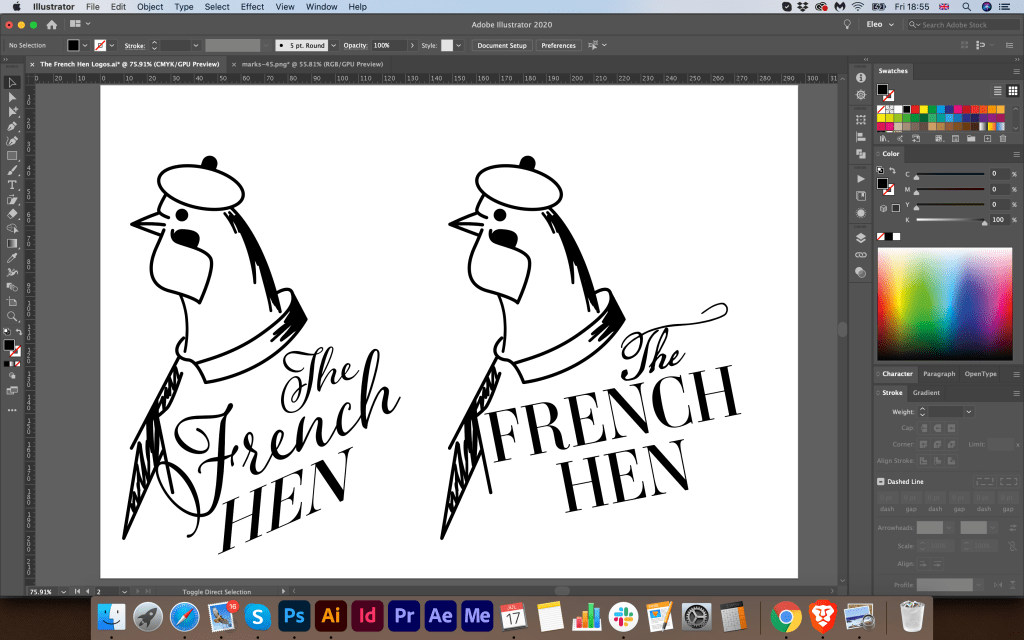Swap fill and stroke in Color panel
The height and width of the screenshot is (640, 1024).
point(894,170)
